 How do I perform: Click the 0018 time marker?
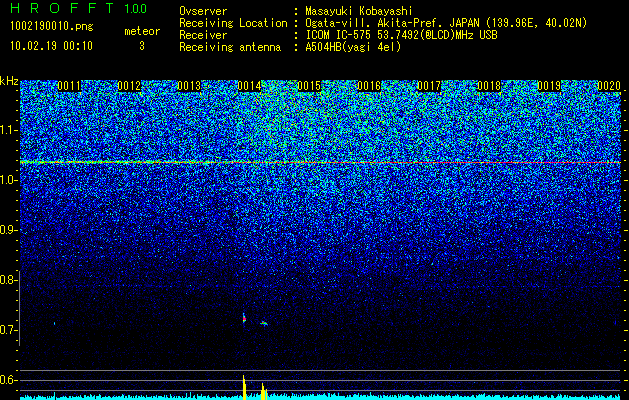point(489,86)
